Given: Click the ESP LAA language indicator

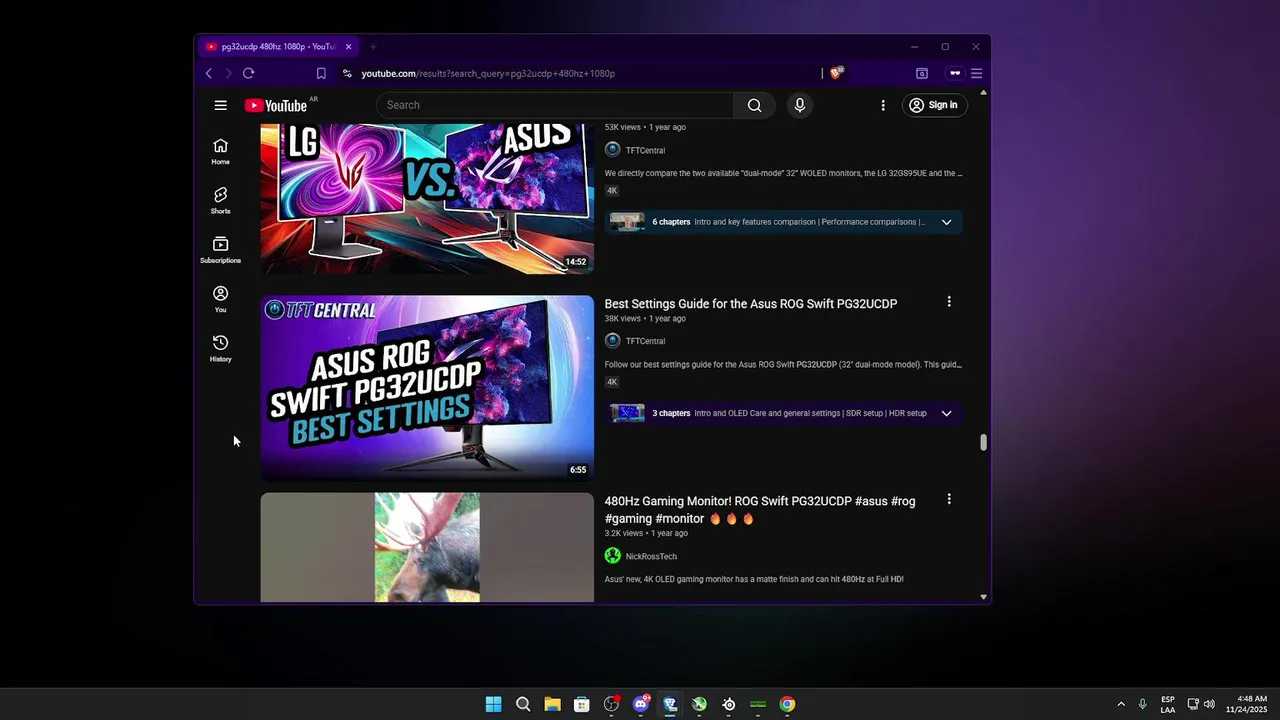Looking at the screenshot, I should 1168,704.
